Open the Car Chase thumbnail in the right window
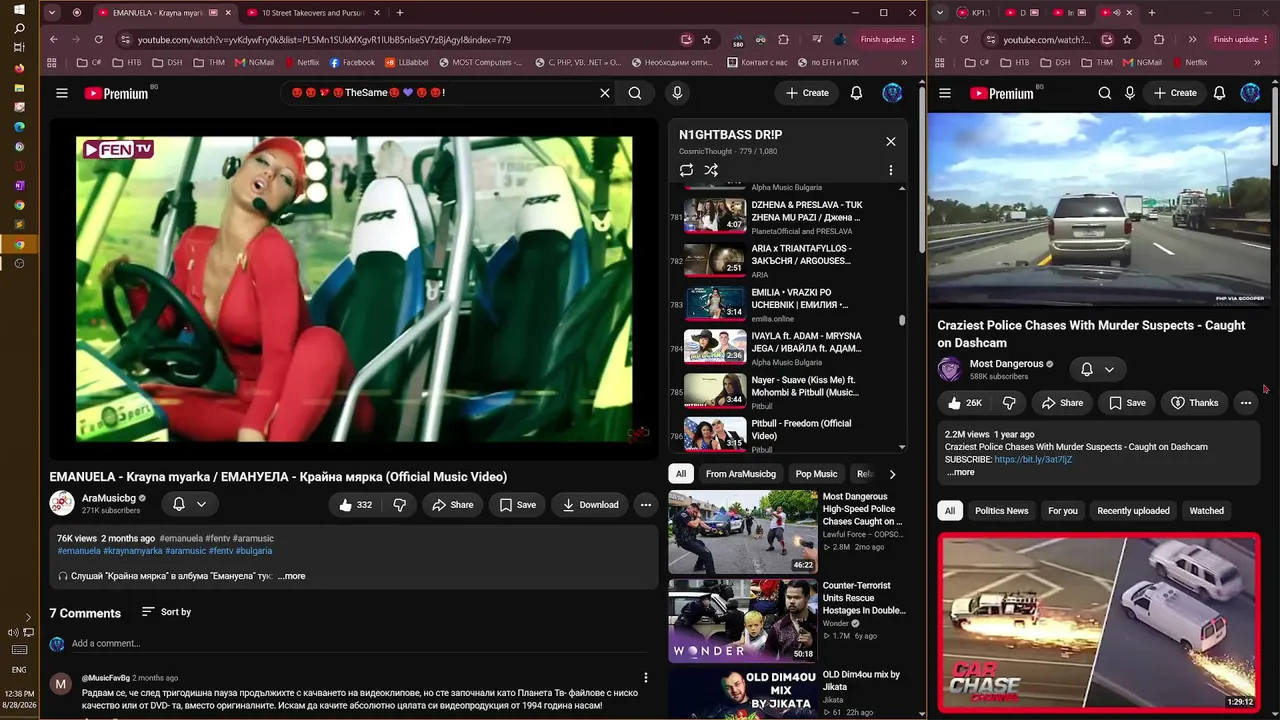 click(1099, 623)
